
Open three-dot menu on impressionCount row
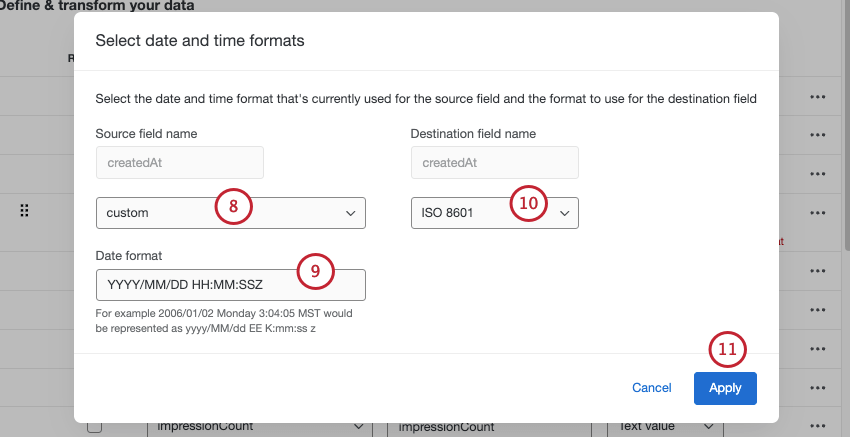point(818,426)
